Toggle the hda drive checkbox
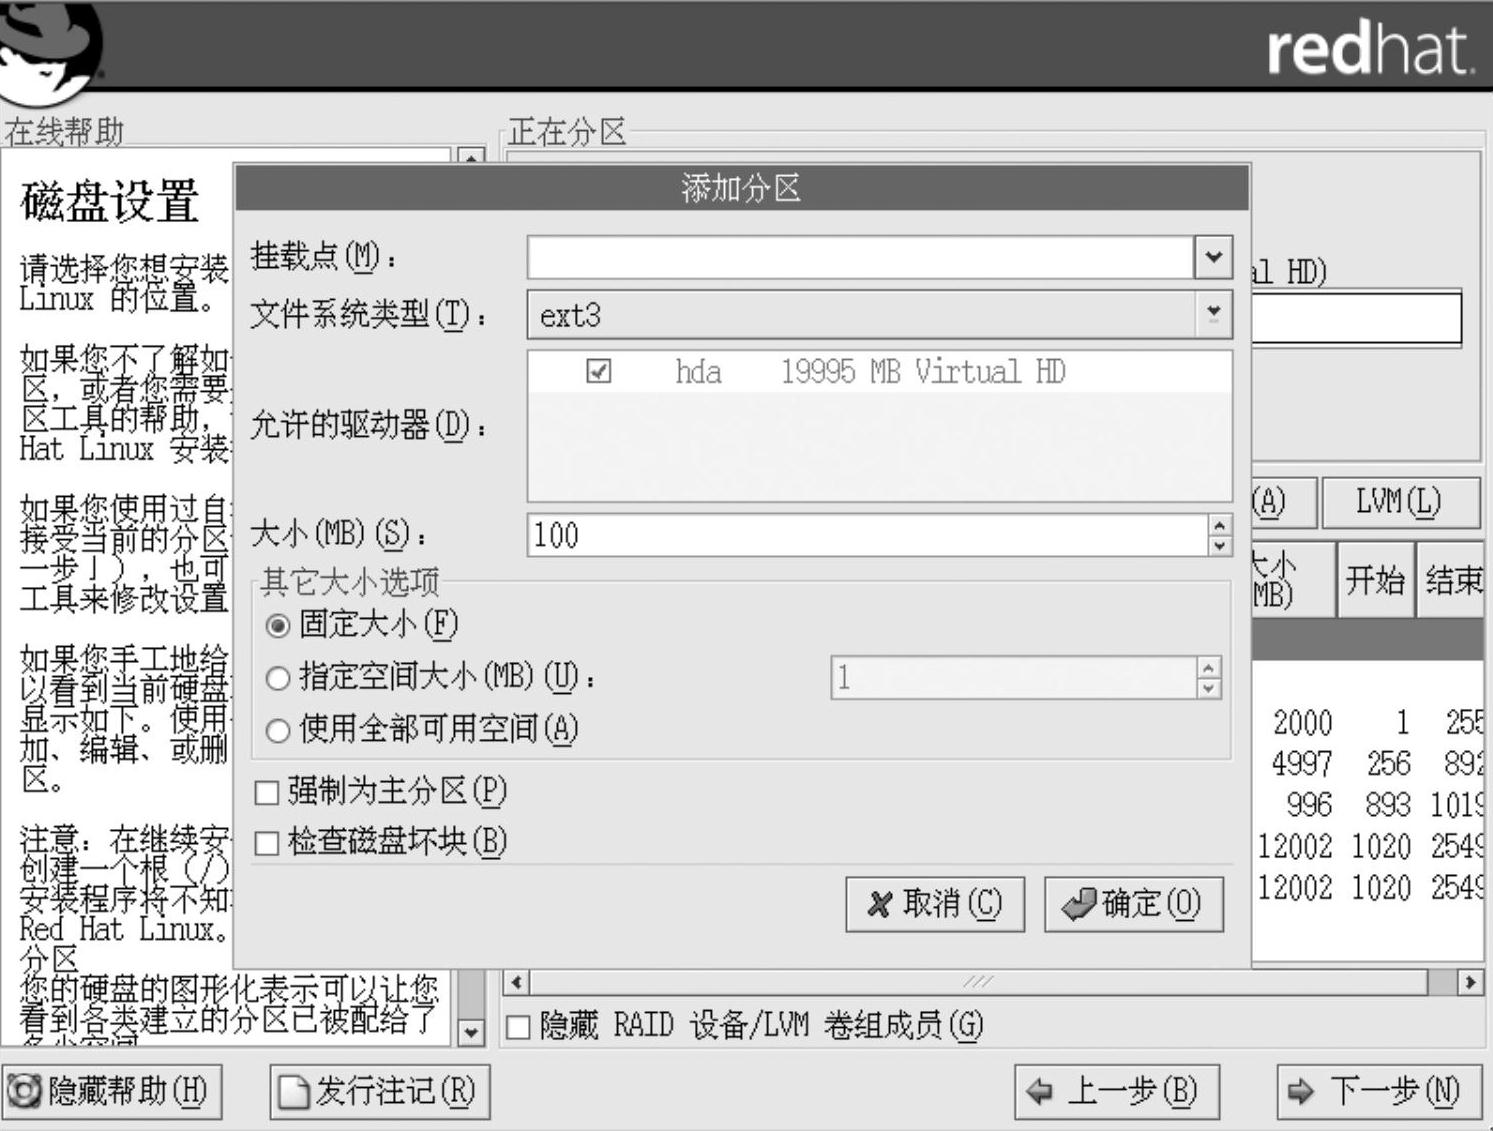 point(598,372)
